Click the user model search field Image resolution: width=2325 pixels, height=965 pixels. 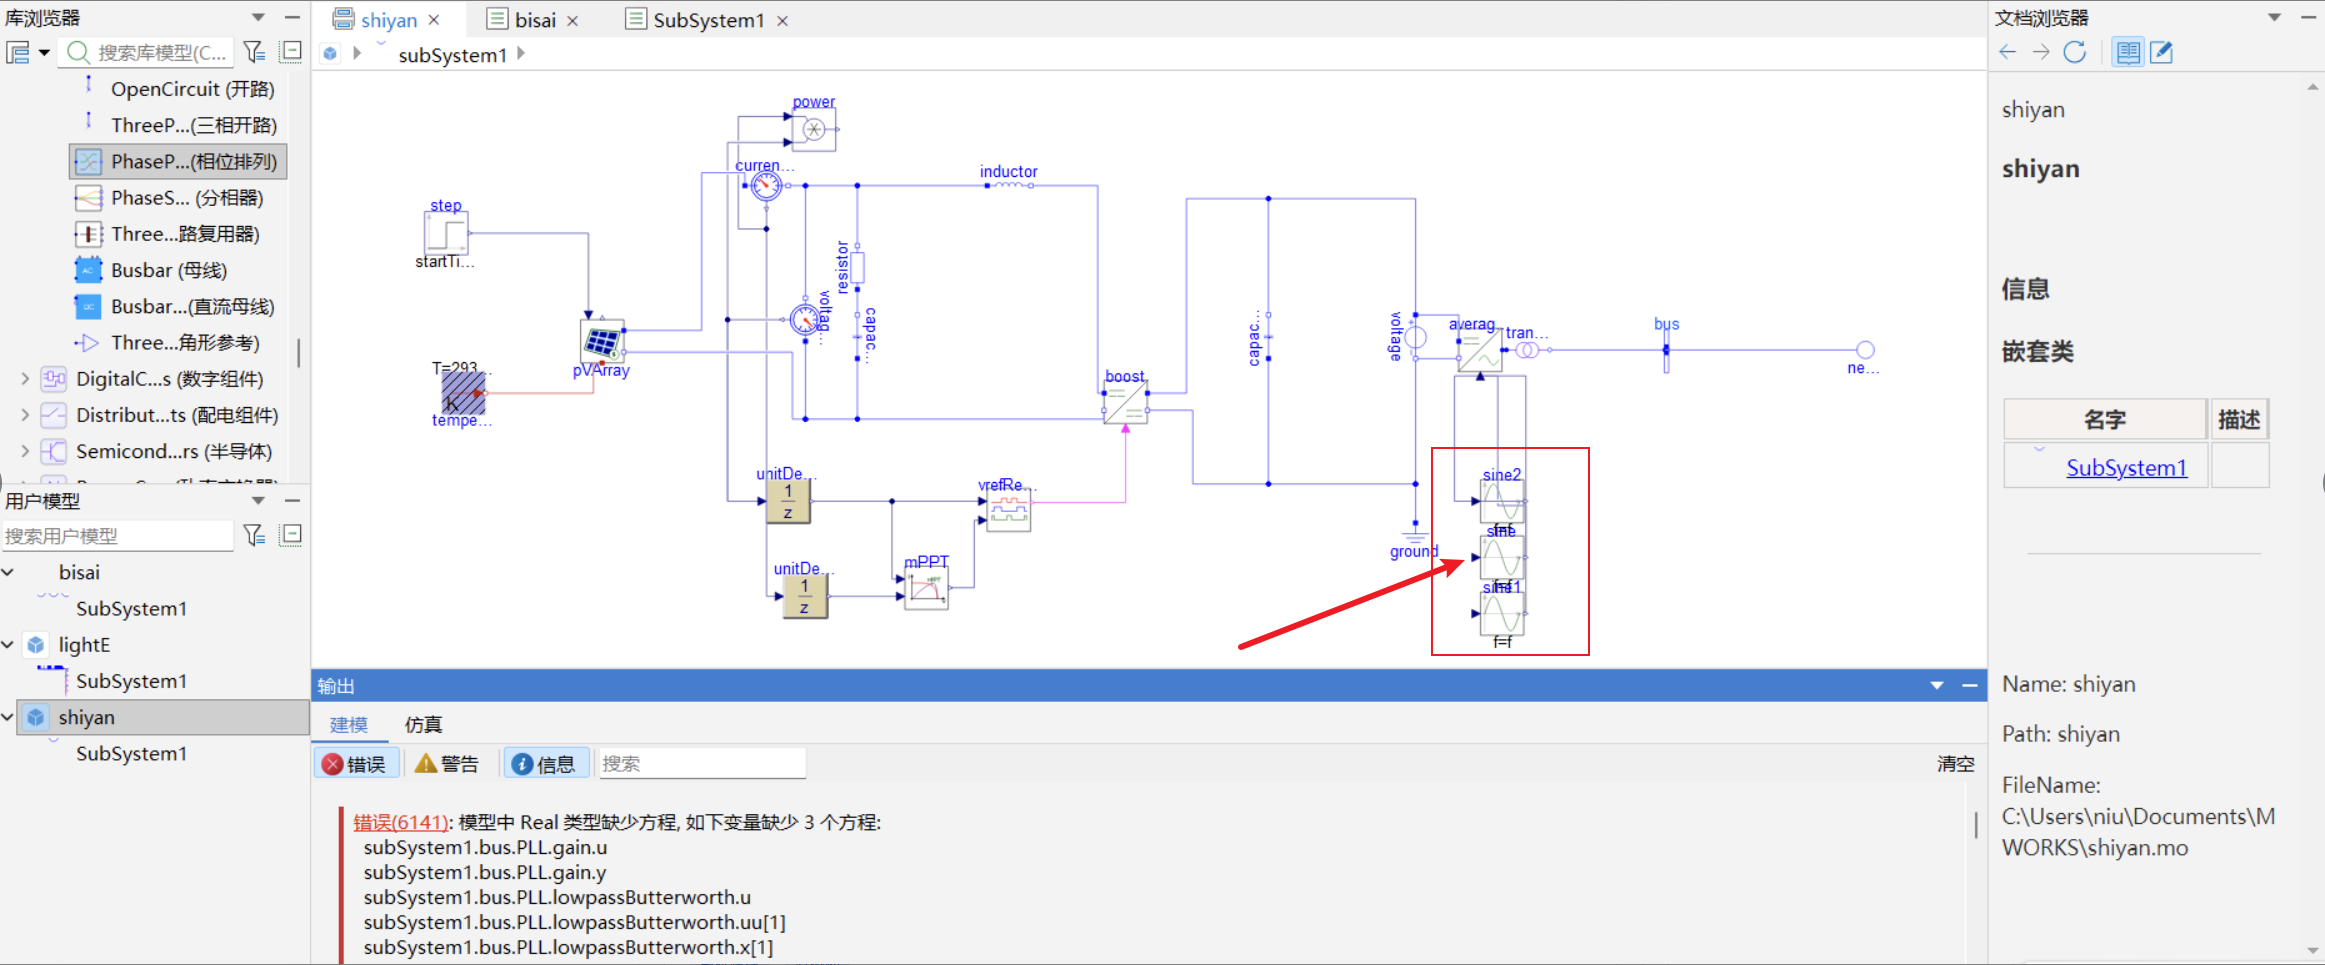tap(118, 536)
